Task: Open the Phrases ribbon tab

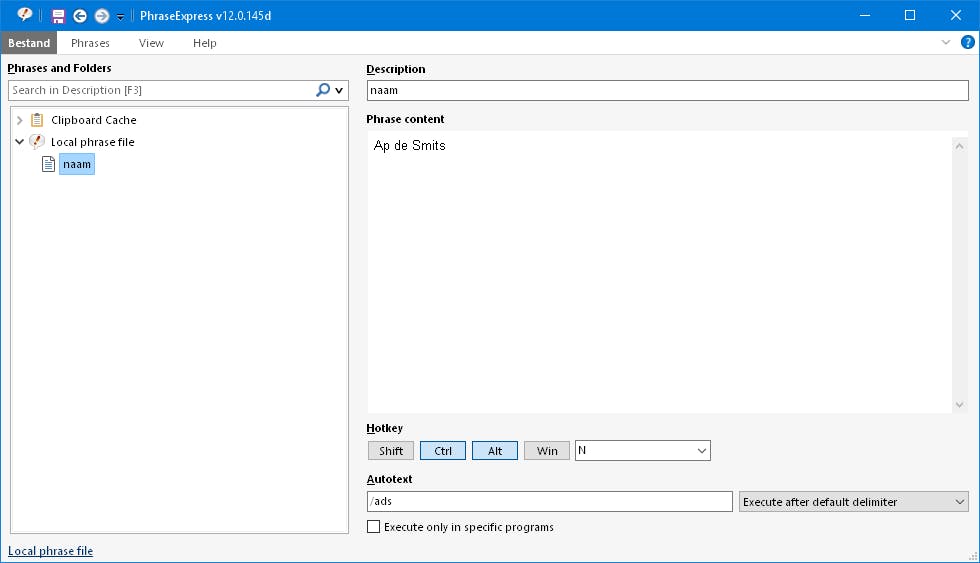Action: 90,43
